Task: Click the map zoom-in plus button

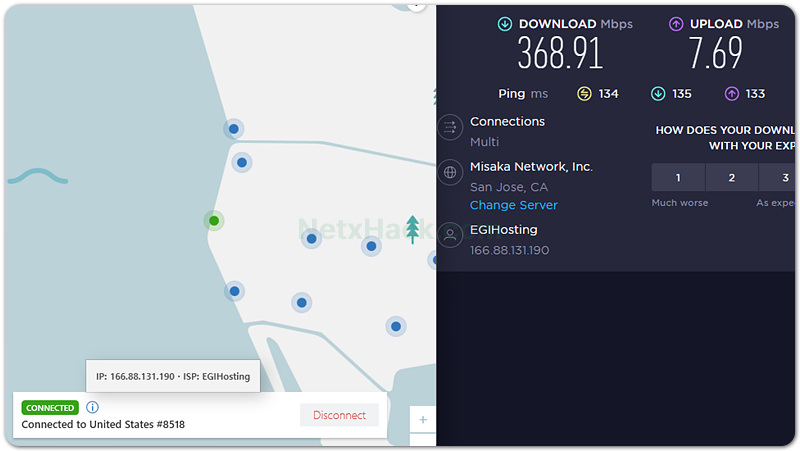Action: tap(423, 419)
